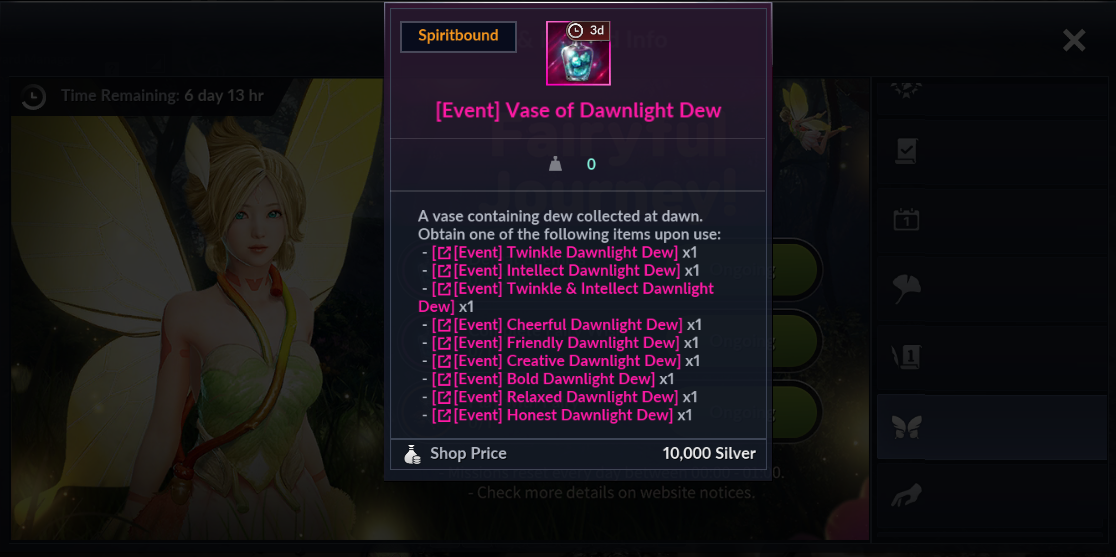Open Cheerful Dawnlight Dew item link
Screen dimensions: 1116x557
coord(557,325)
